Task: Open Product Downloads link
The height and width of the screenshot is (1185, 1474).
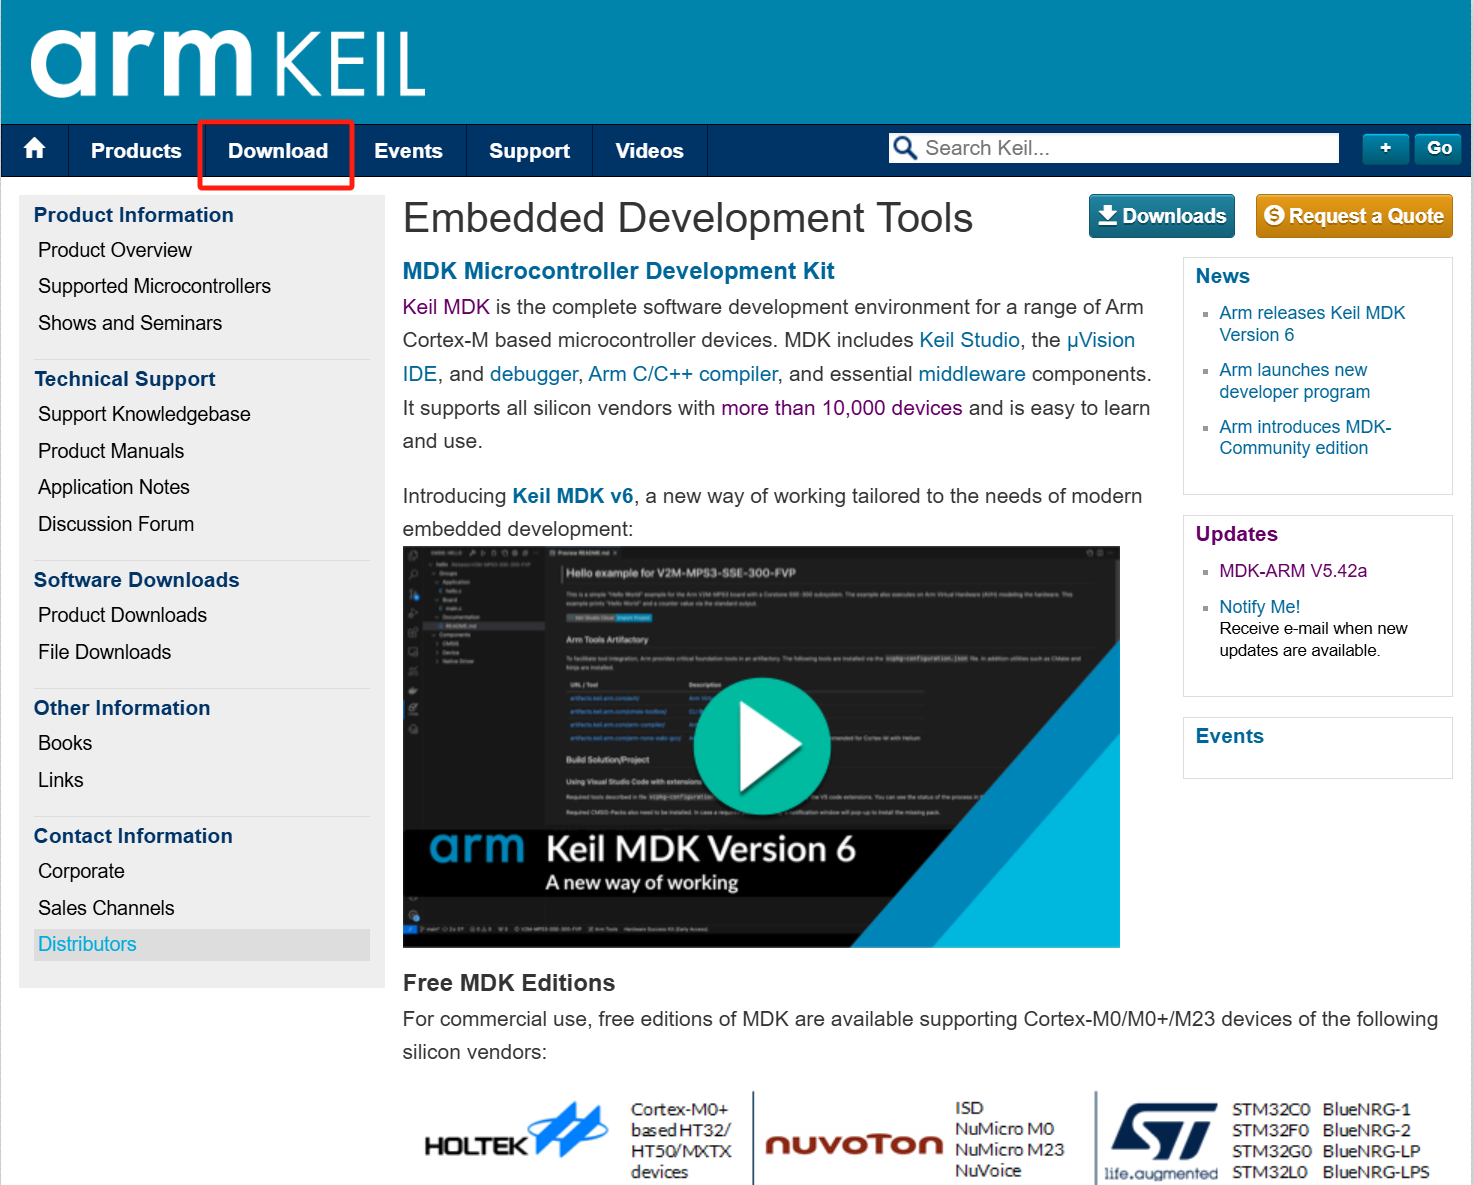Action: point(122,615)
